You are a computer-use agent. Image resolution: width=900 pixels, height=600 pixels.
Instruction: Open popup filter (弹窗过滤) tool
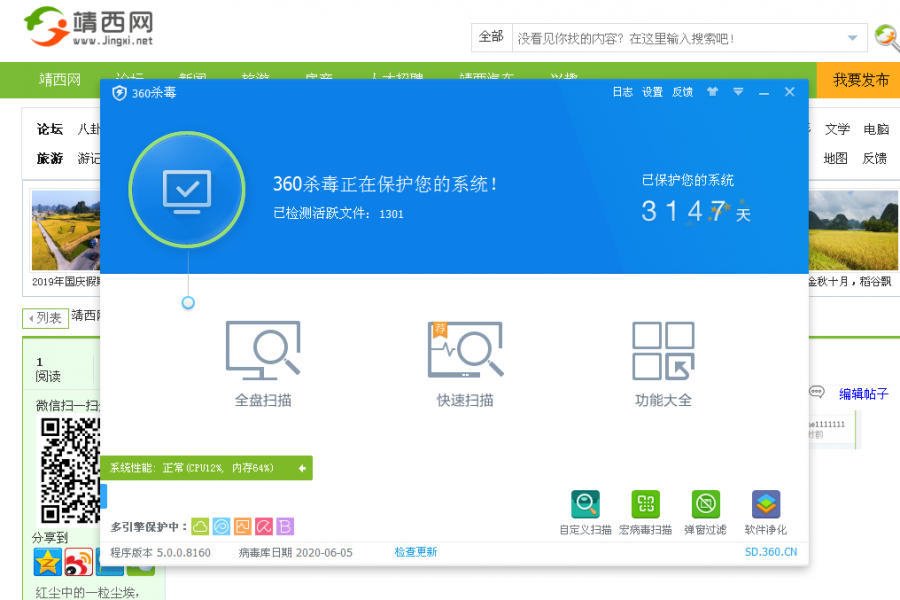[705, 513]
